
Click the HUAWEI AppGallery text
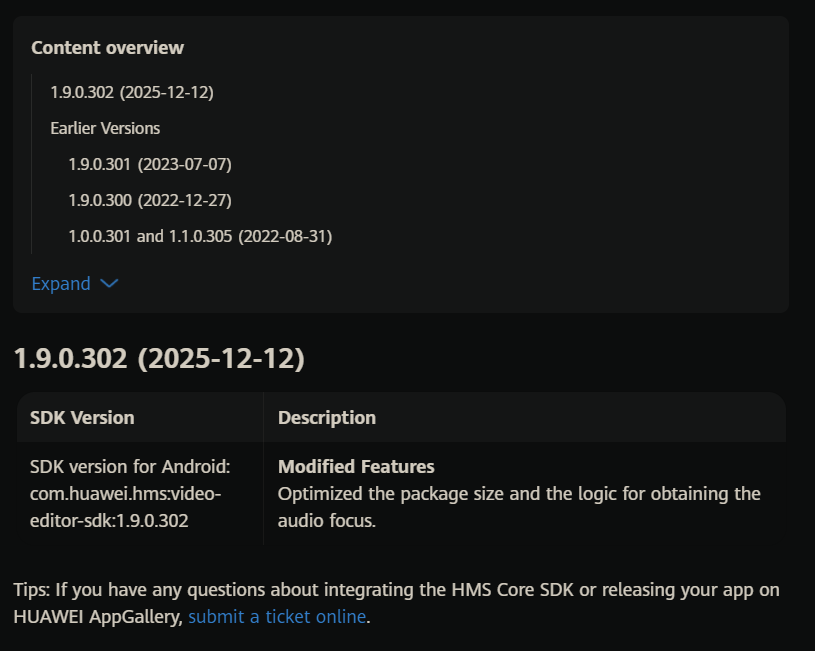click(97, 617)
